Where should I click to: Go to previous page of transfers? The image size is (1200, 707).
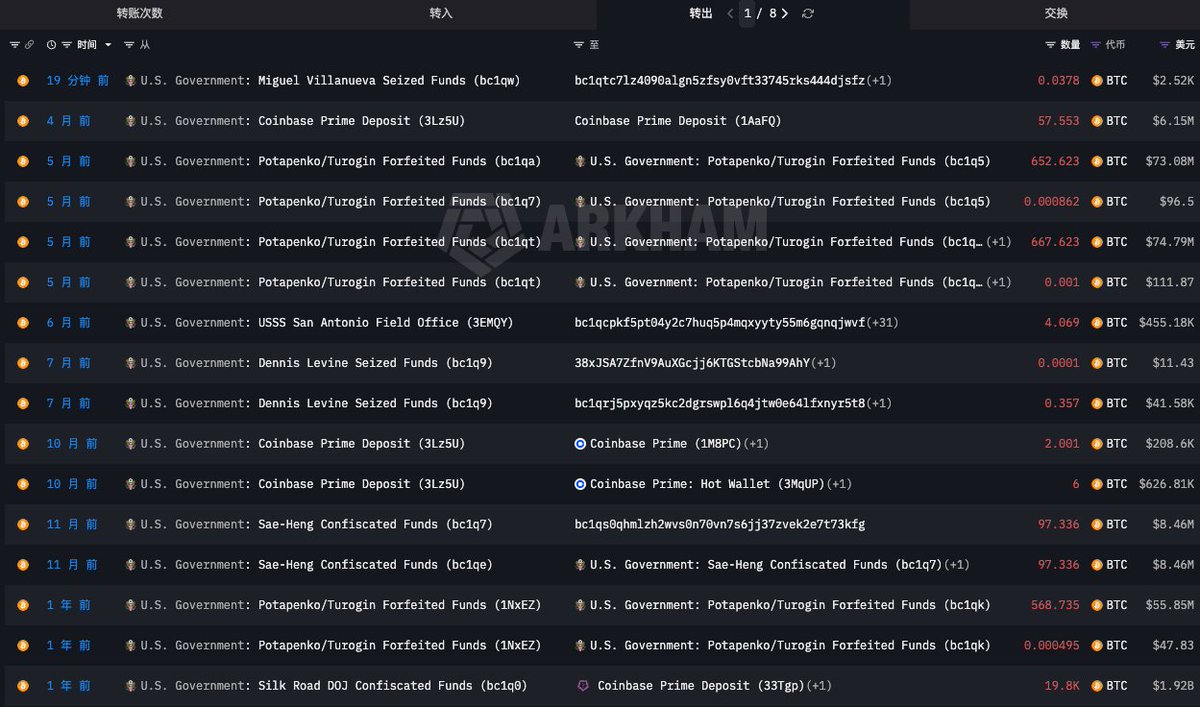click(730, 14)
